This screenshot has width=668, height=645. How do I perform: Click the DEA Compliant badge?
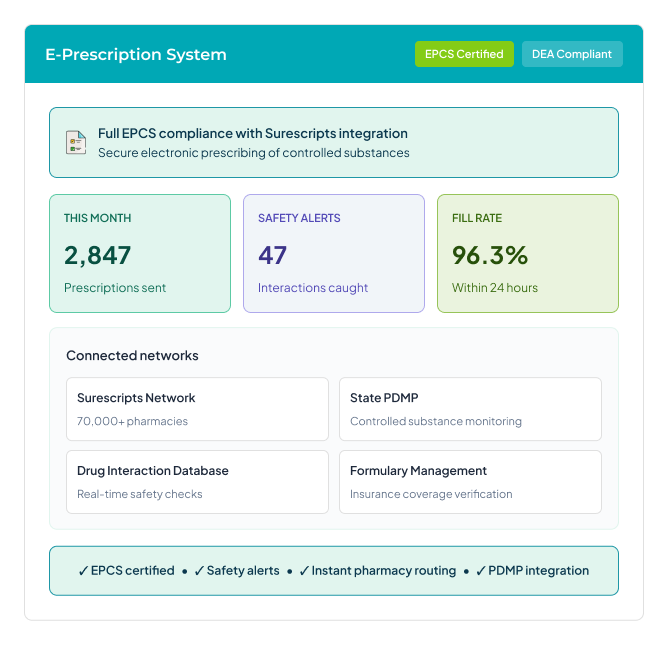[572, 54]
